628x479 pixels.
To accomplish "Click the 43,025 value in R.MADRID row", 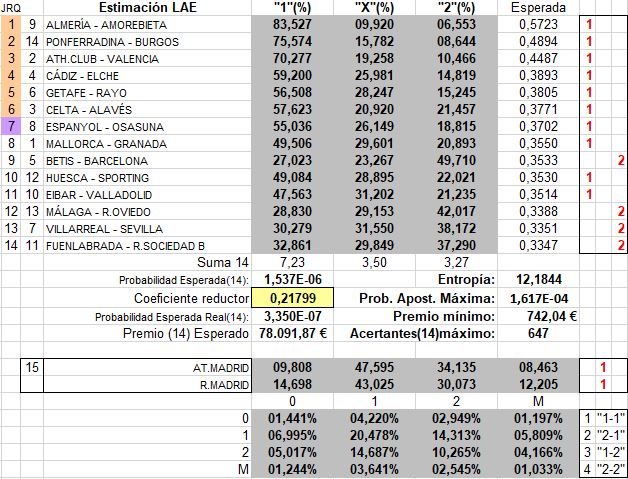I will (374, 384).
